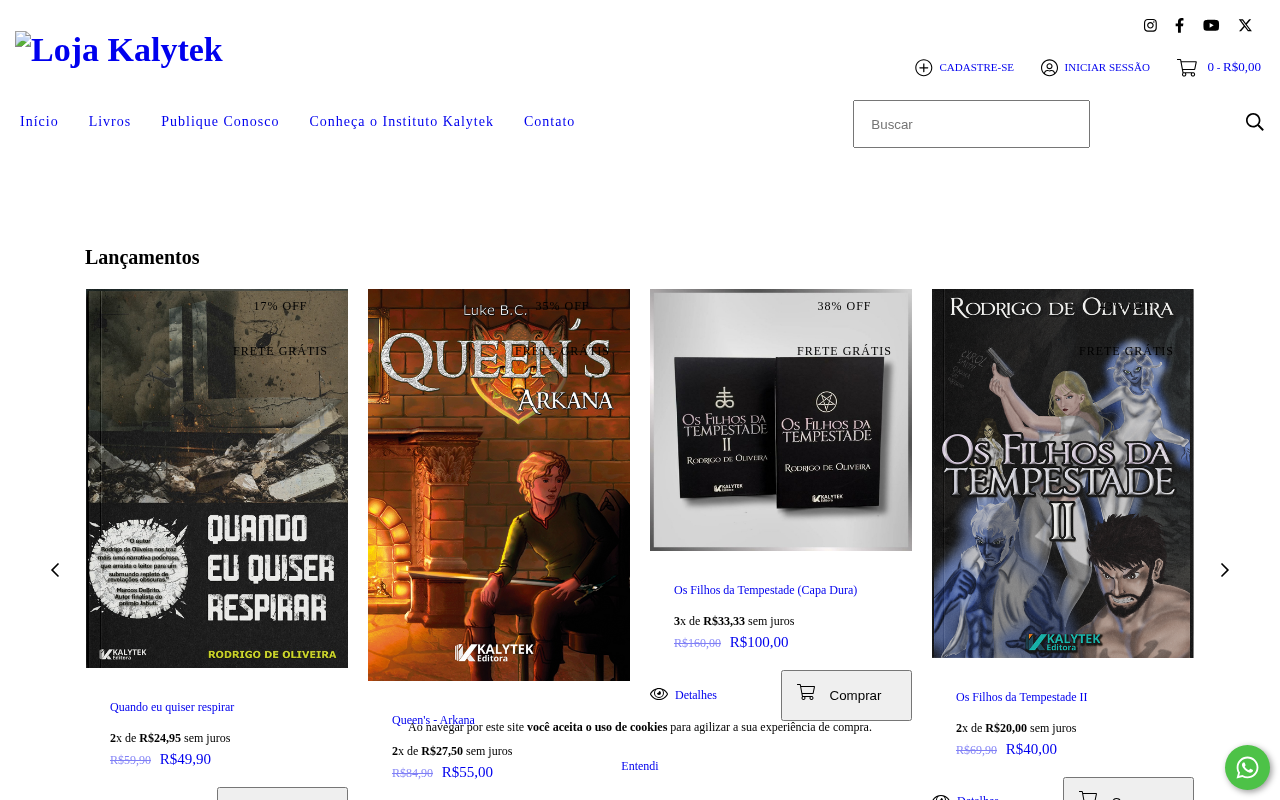Click the Lançamentos heading

click(142, 257)
